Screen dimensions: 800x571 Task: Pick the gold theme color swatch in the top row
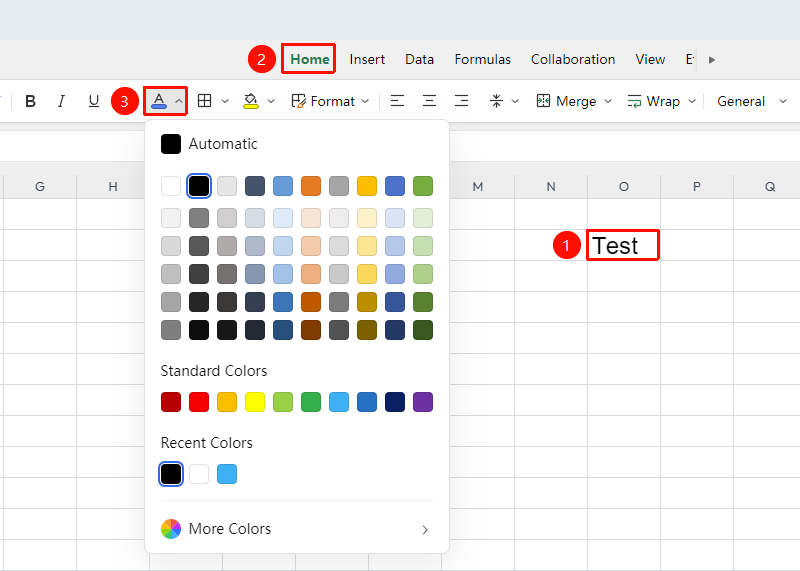[367, 186]
